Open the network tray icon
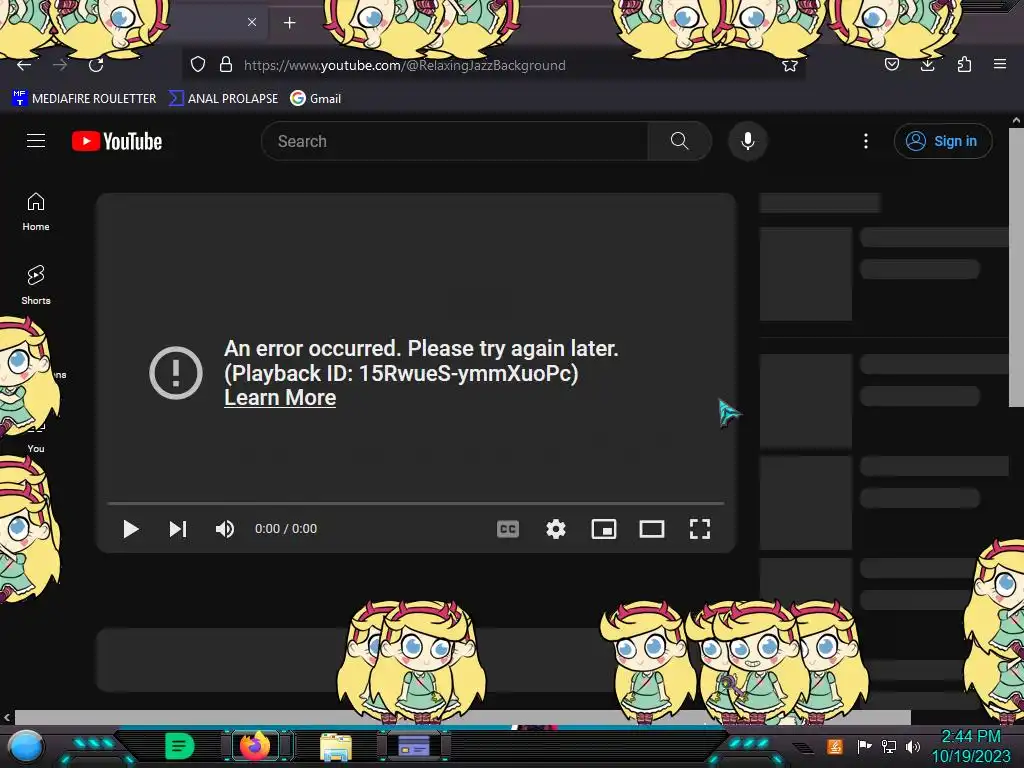The width and height of the screenshot is (1024, 768). [x=889, y=746]
